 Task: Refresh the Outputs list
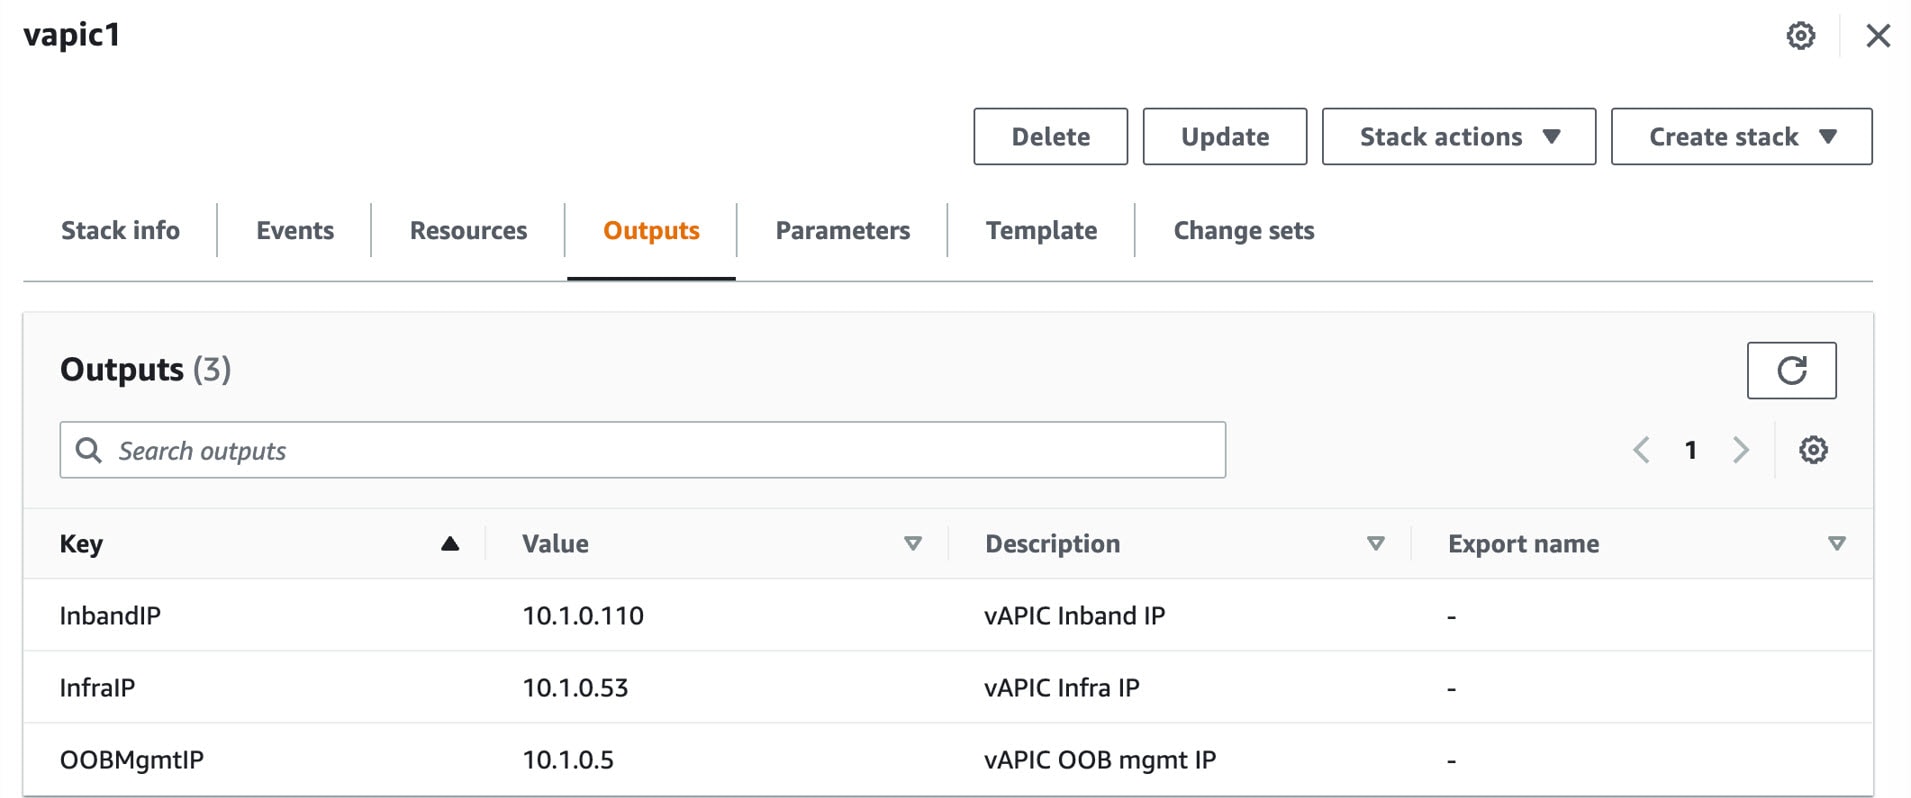click(1791, 370)
